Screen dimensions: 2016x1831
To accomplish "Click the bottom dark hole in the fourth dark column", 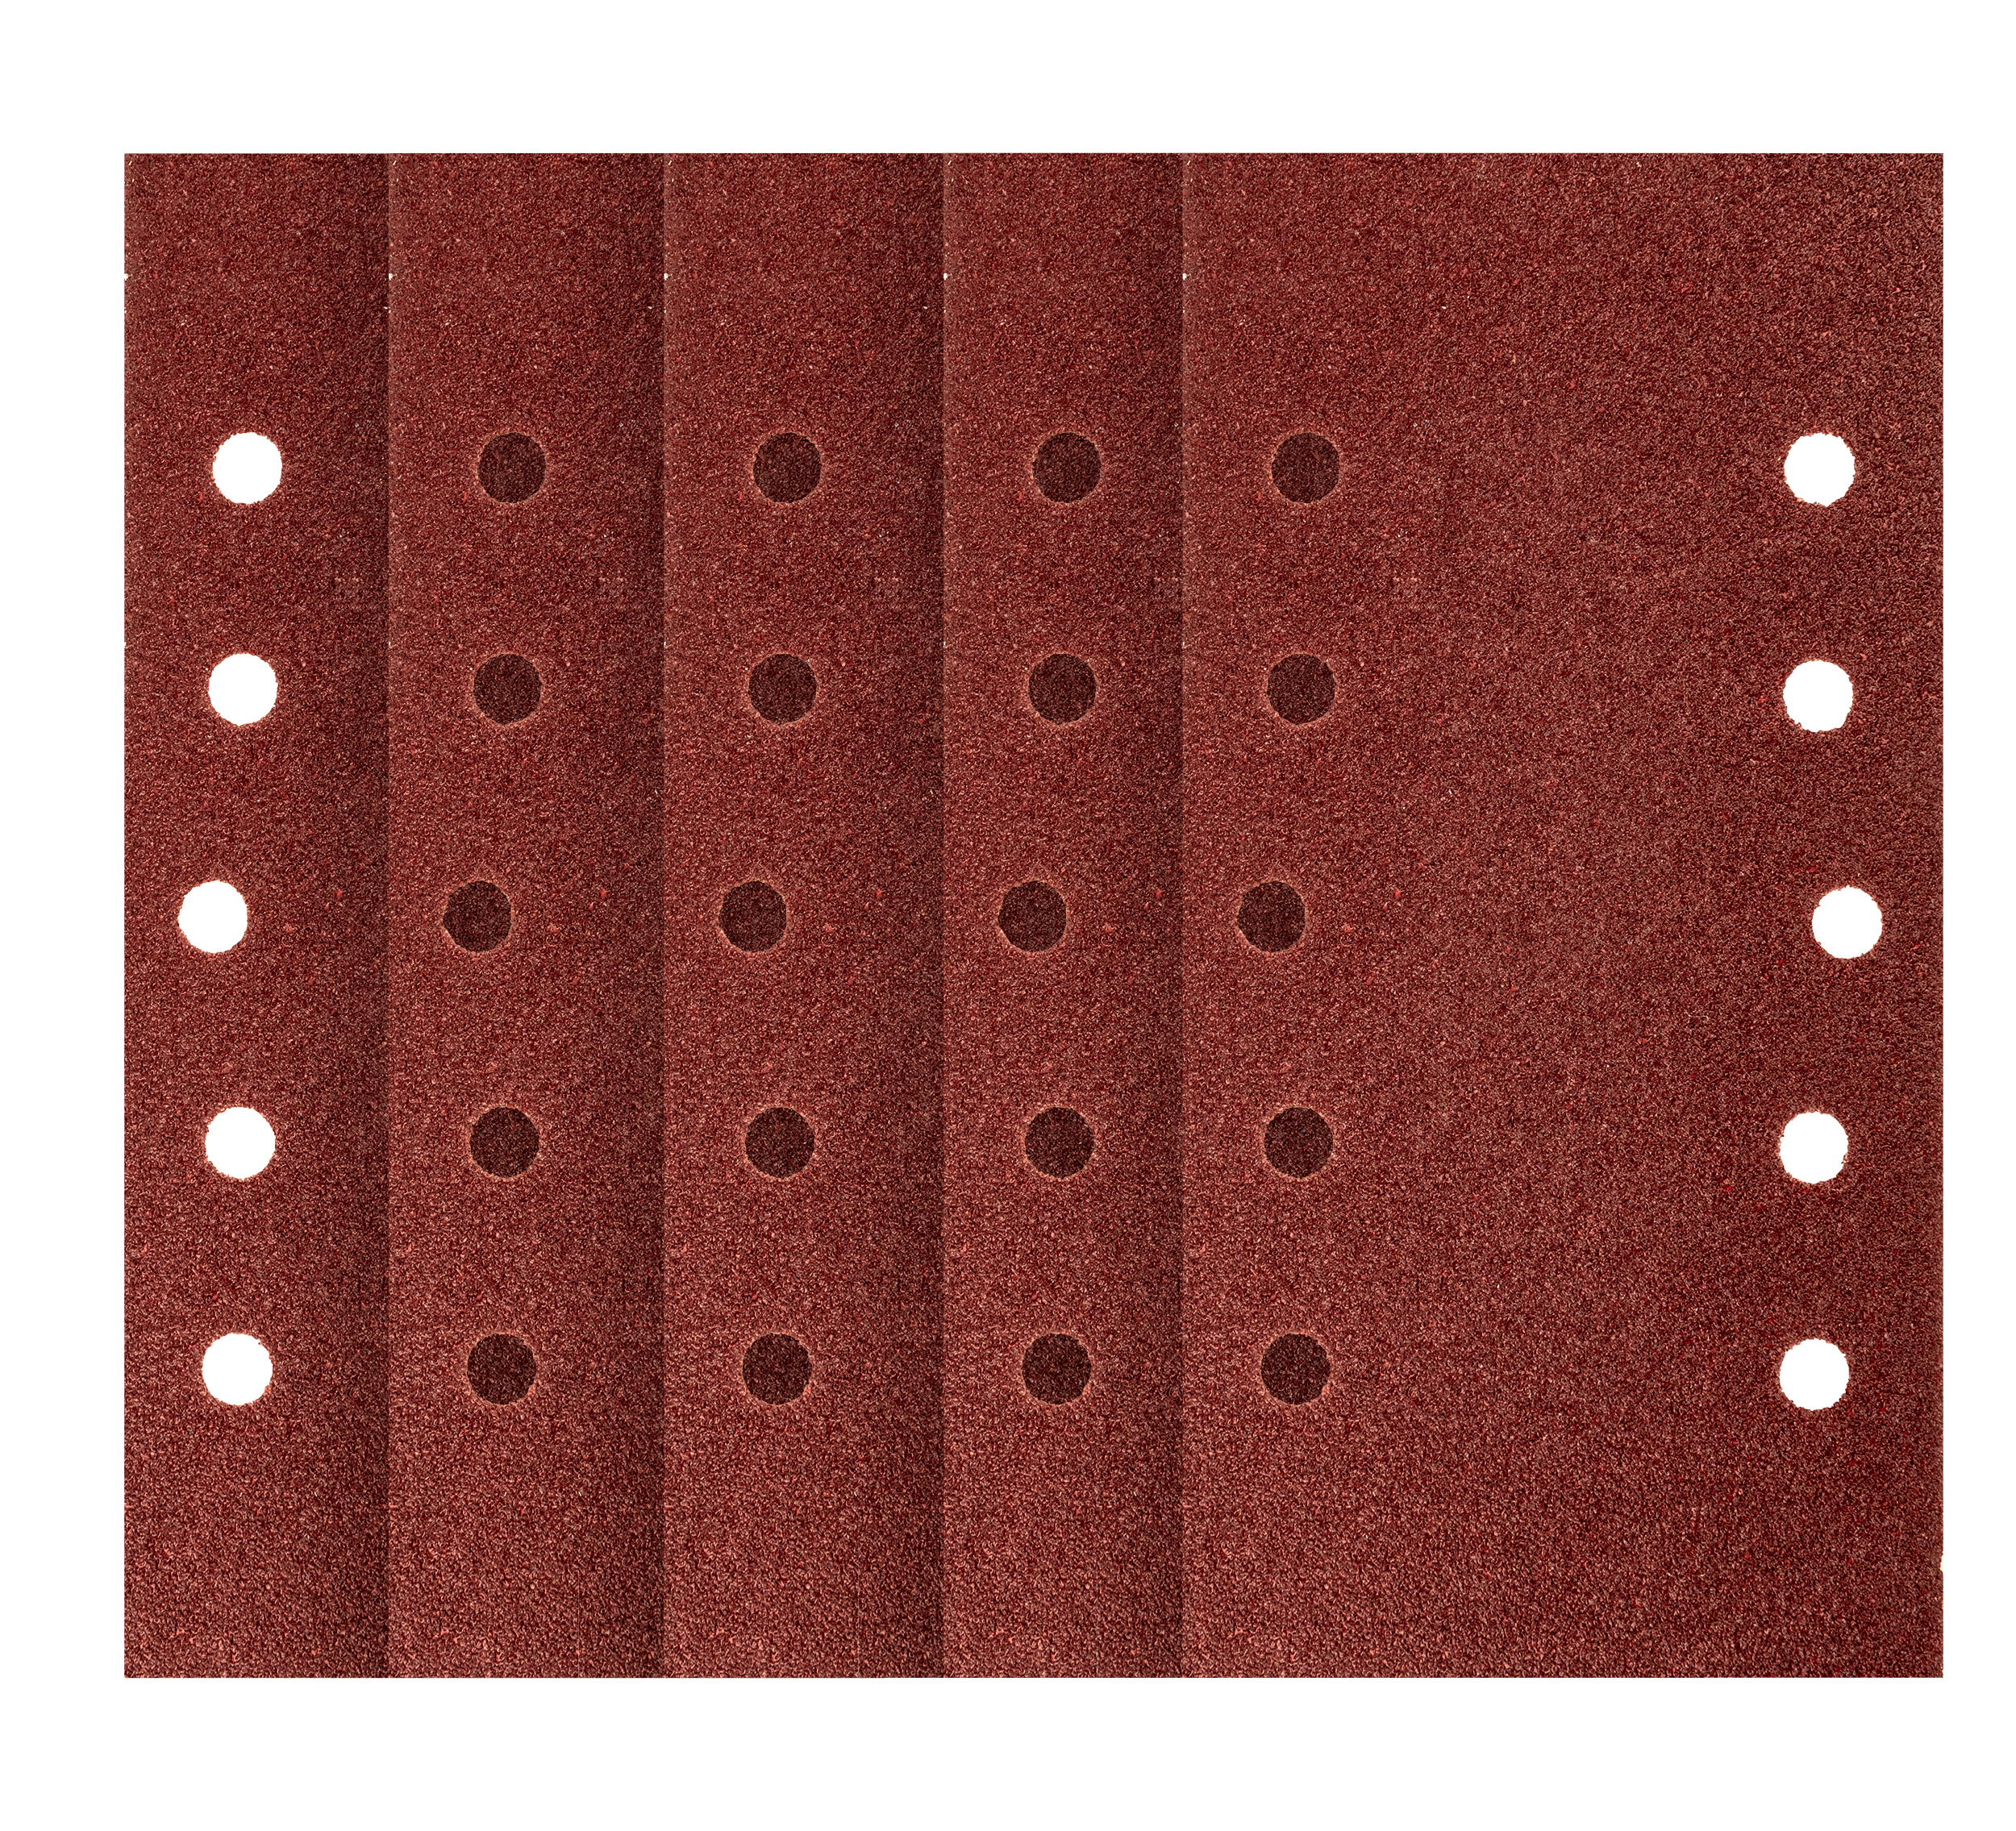I will [x=1296, y=1368].
